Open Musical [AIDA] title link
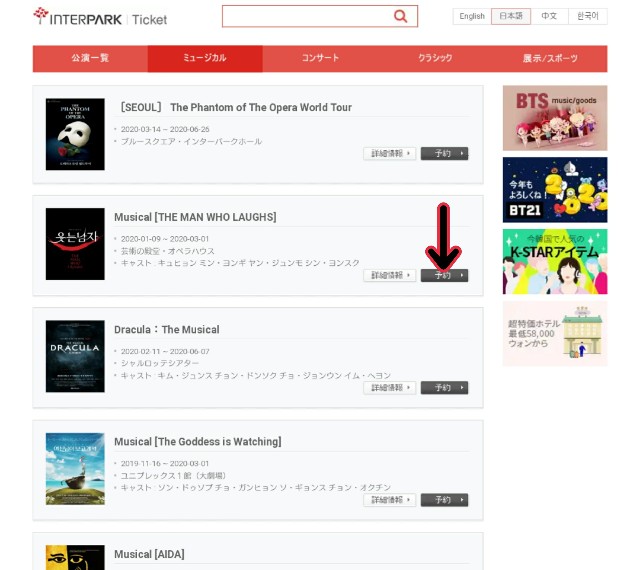This screenshot has height=570, width=640. tap(149, 554)
